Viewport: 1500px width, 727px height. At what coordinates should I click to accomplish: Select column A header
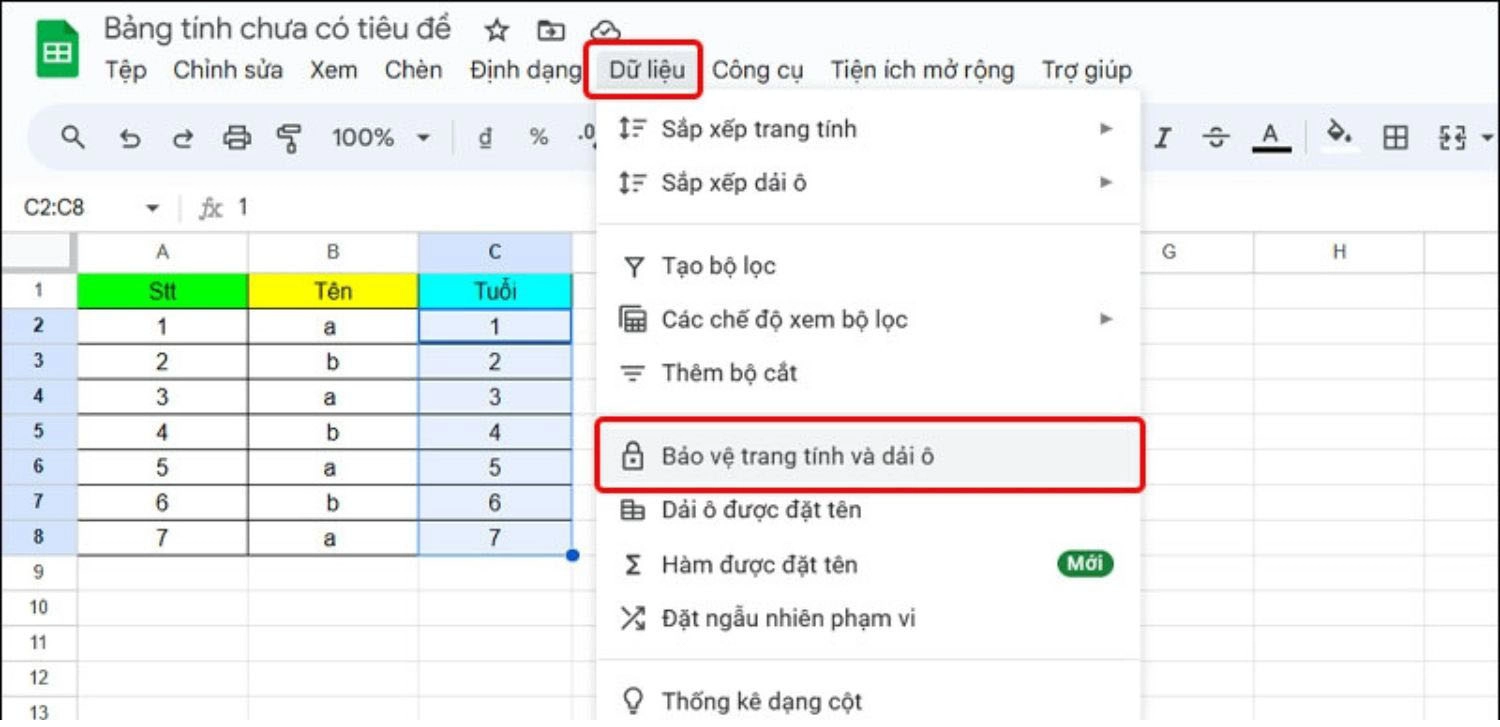[163, 253]
